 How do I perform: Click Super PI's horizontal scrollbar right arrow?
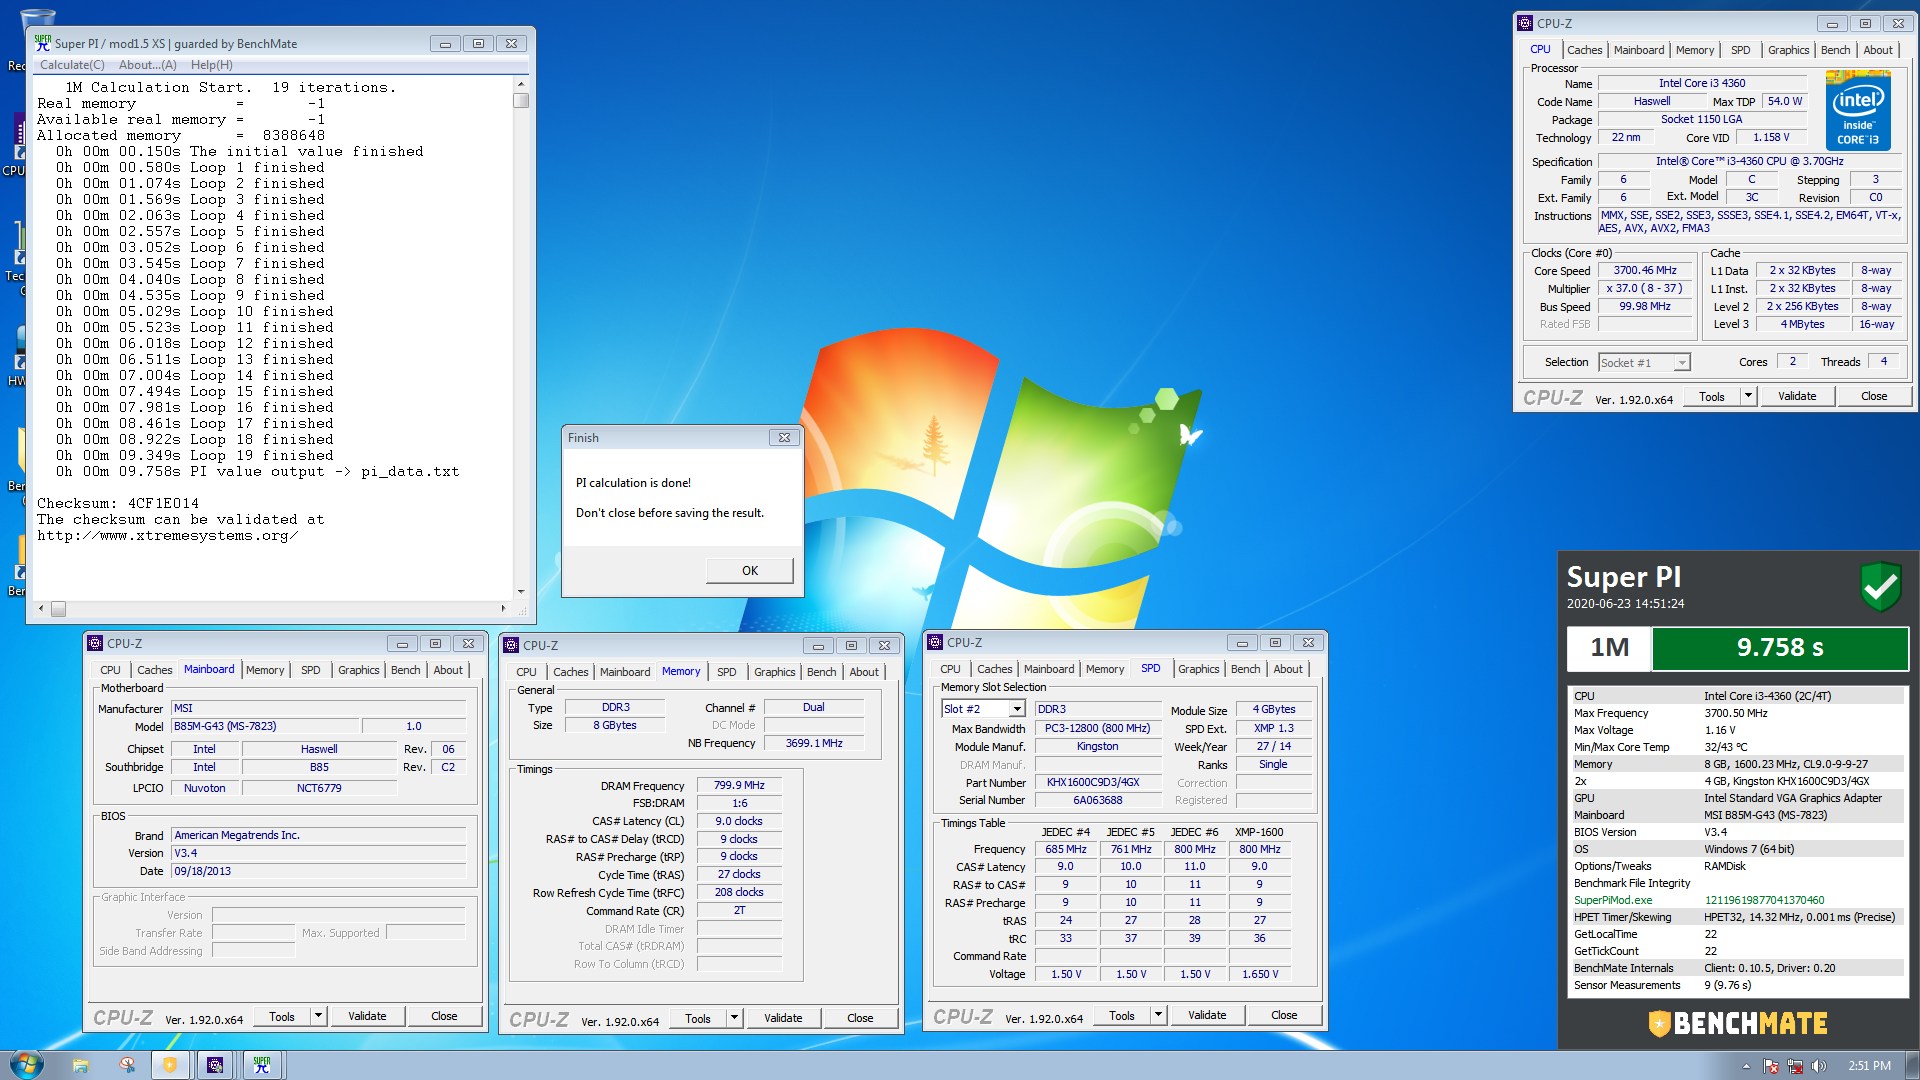(x=503, y=608)
